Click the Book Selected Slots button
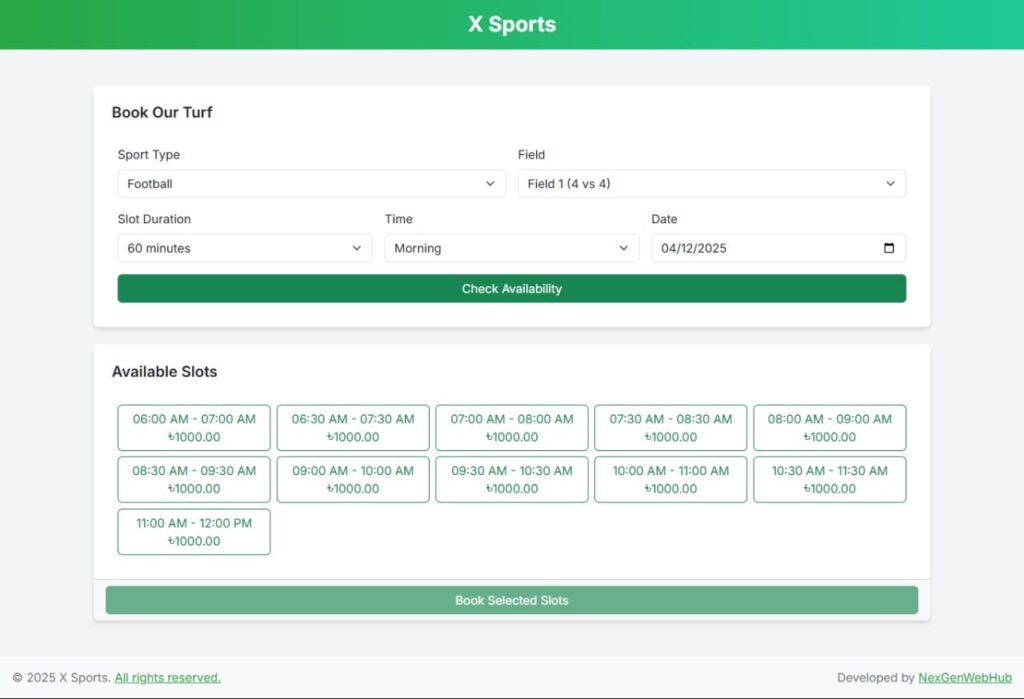Screen dimensions: 1024x699 click(511, 600)
